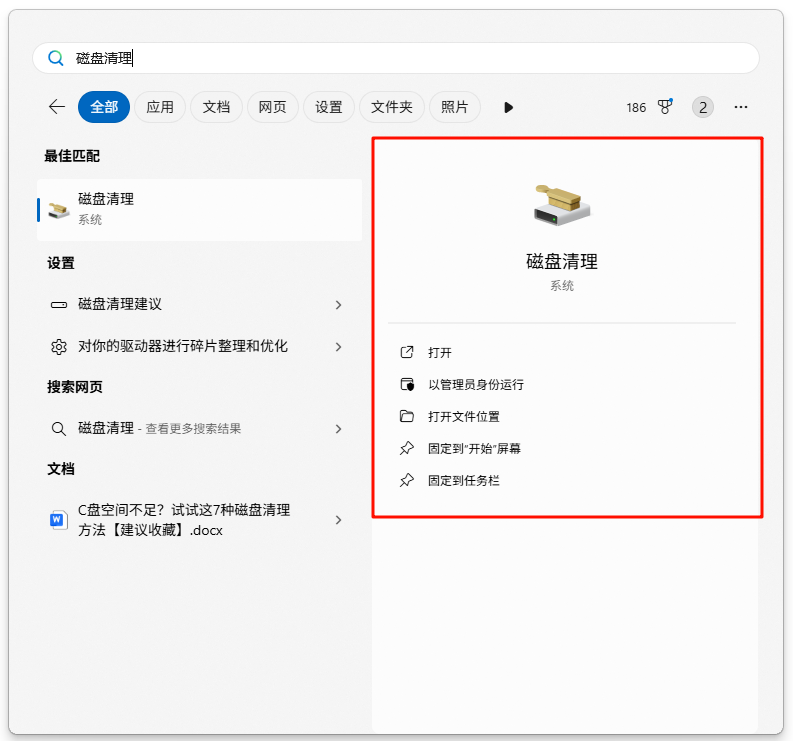Click the search magnifier icon in search box
793x741 pixels.
(56, 58)
